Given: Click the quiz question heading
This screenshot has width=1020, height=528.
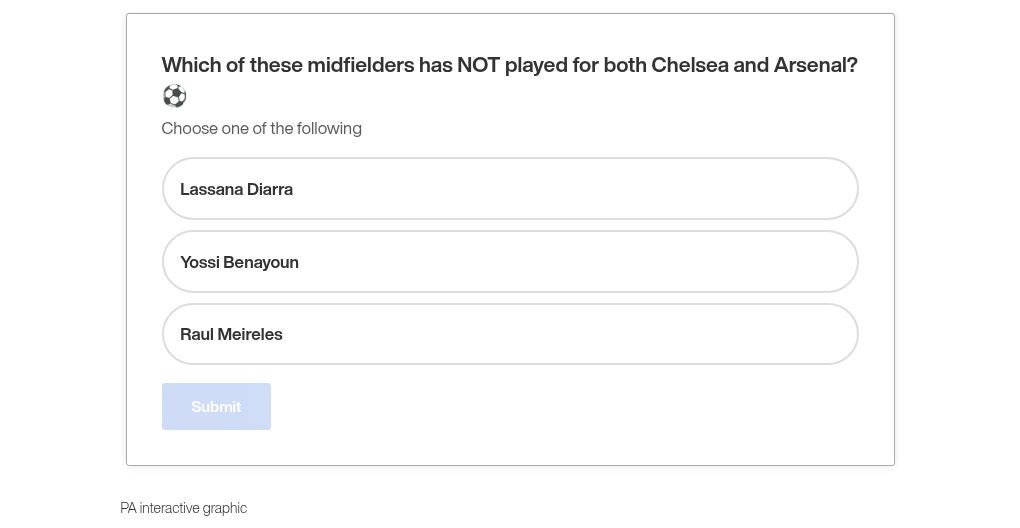Looking at the screenshot, I should (x=509, y=66).
